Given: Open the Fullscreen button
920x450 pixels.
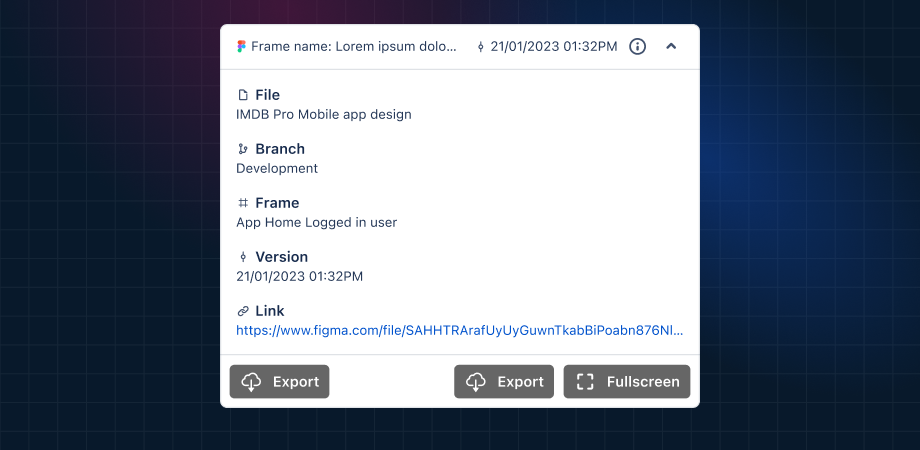Looking at the screenshot, I should coord(627,382).
